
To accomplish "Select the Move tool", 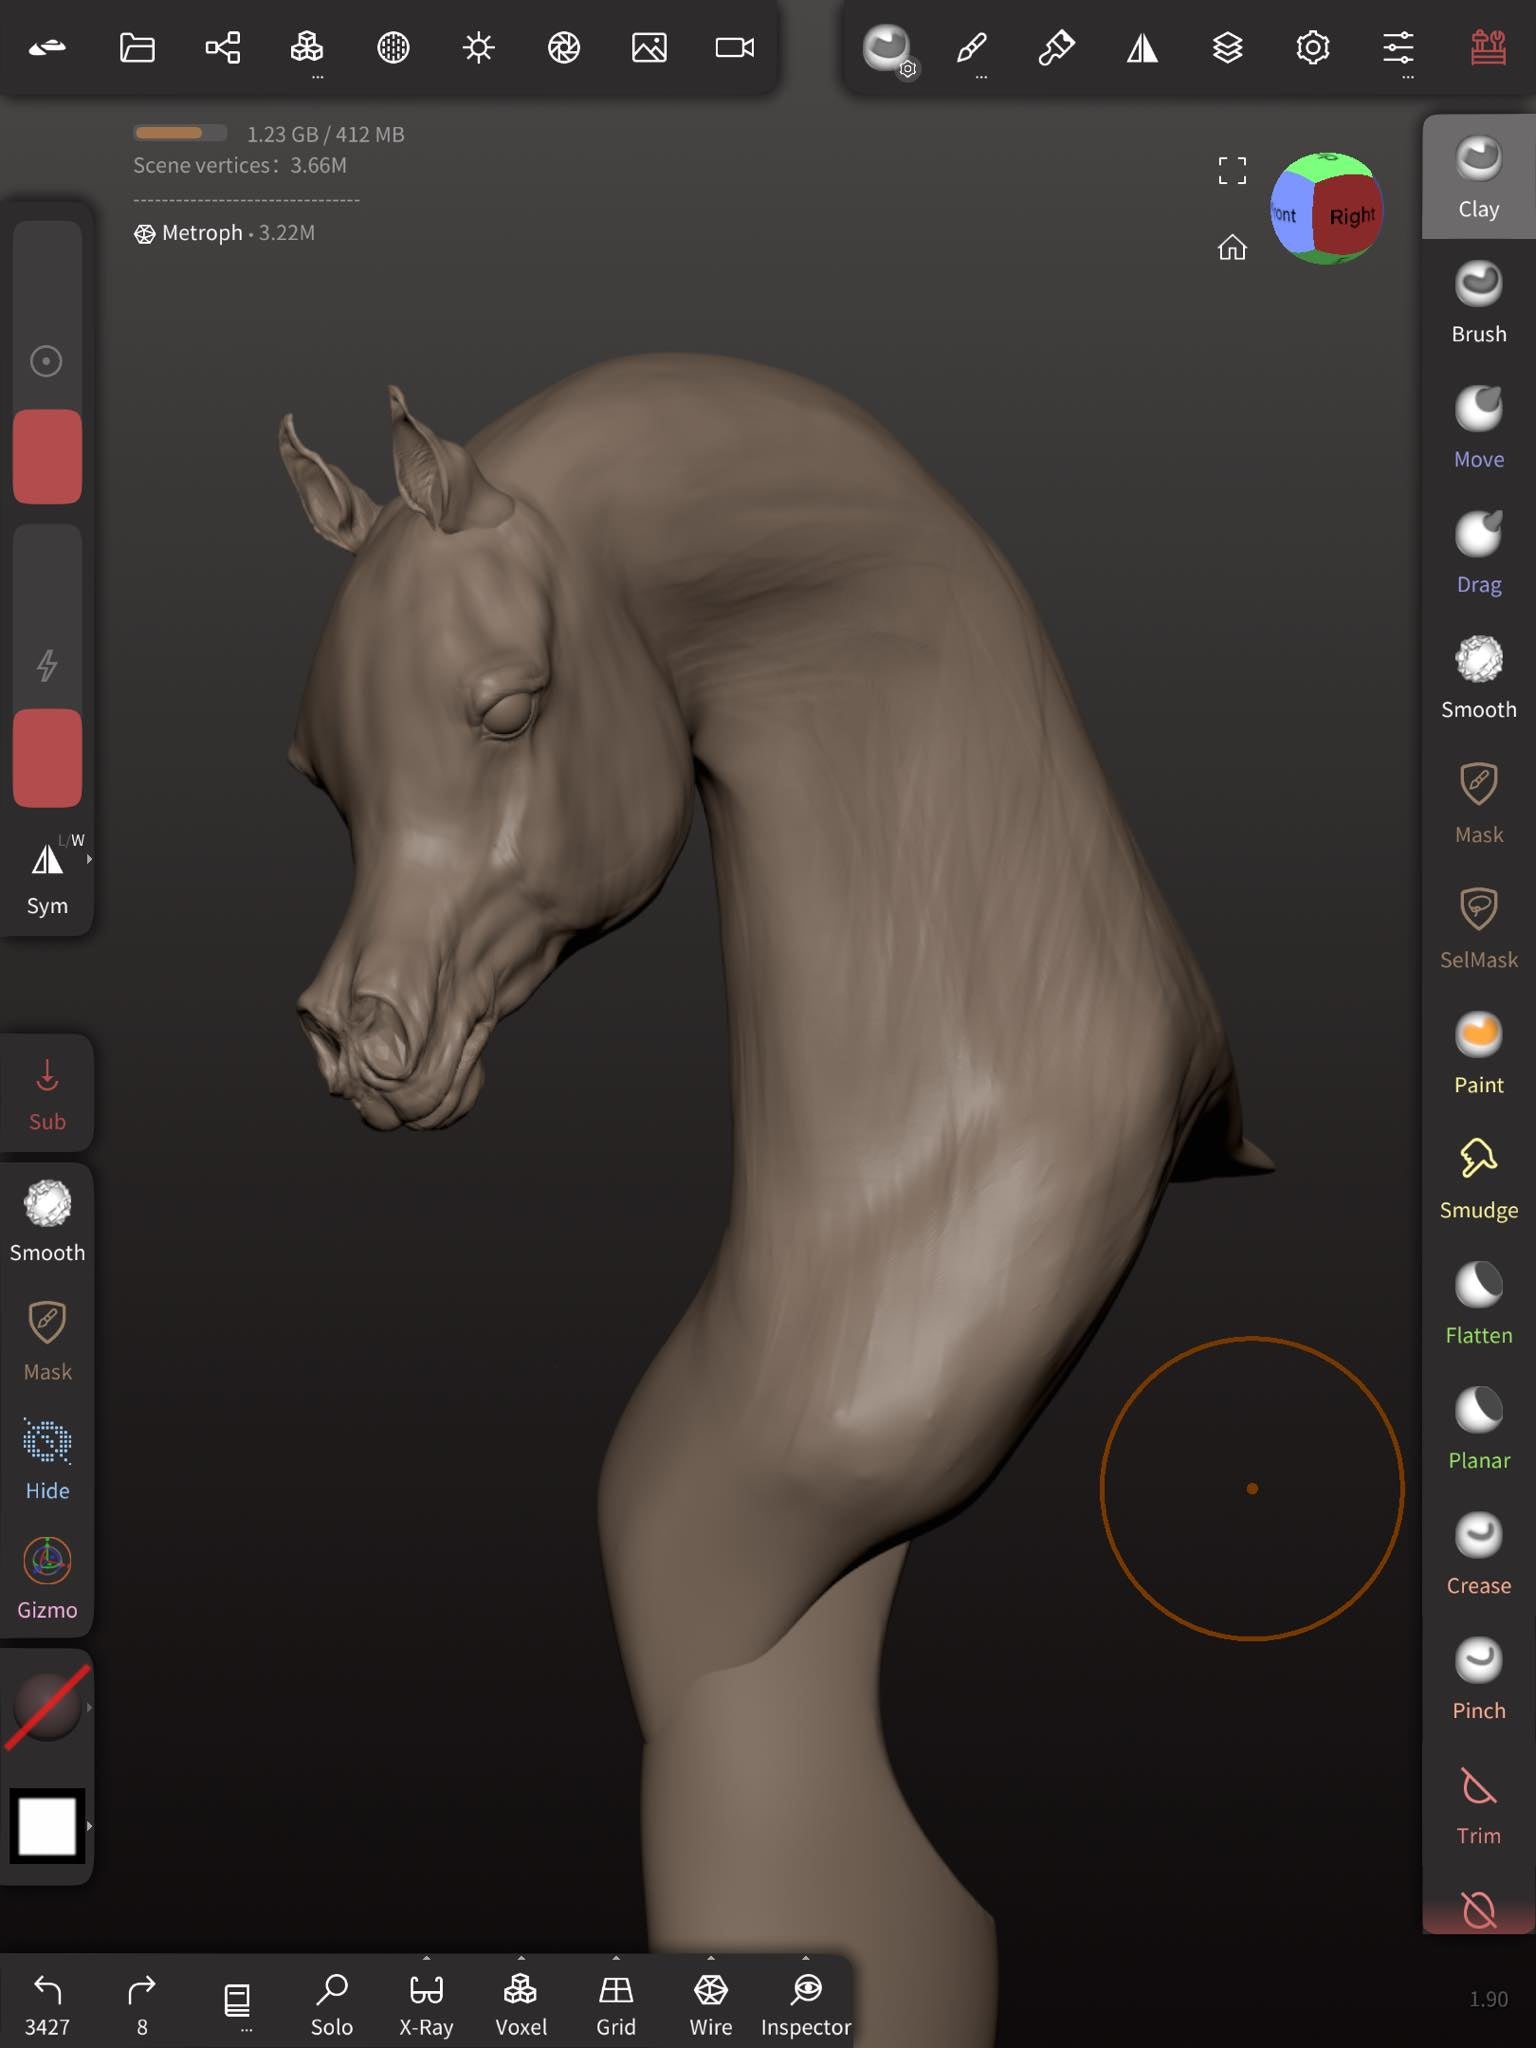I will 1477,427.
